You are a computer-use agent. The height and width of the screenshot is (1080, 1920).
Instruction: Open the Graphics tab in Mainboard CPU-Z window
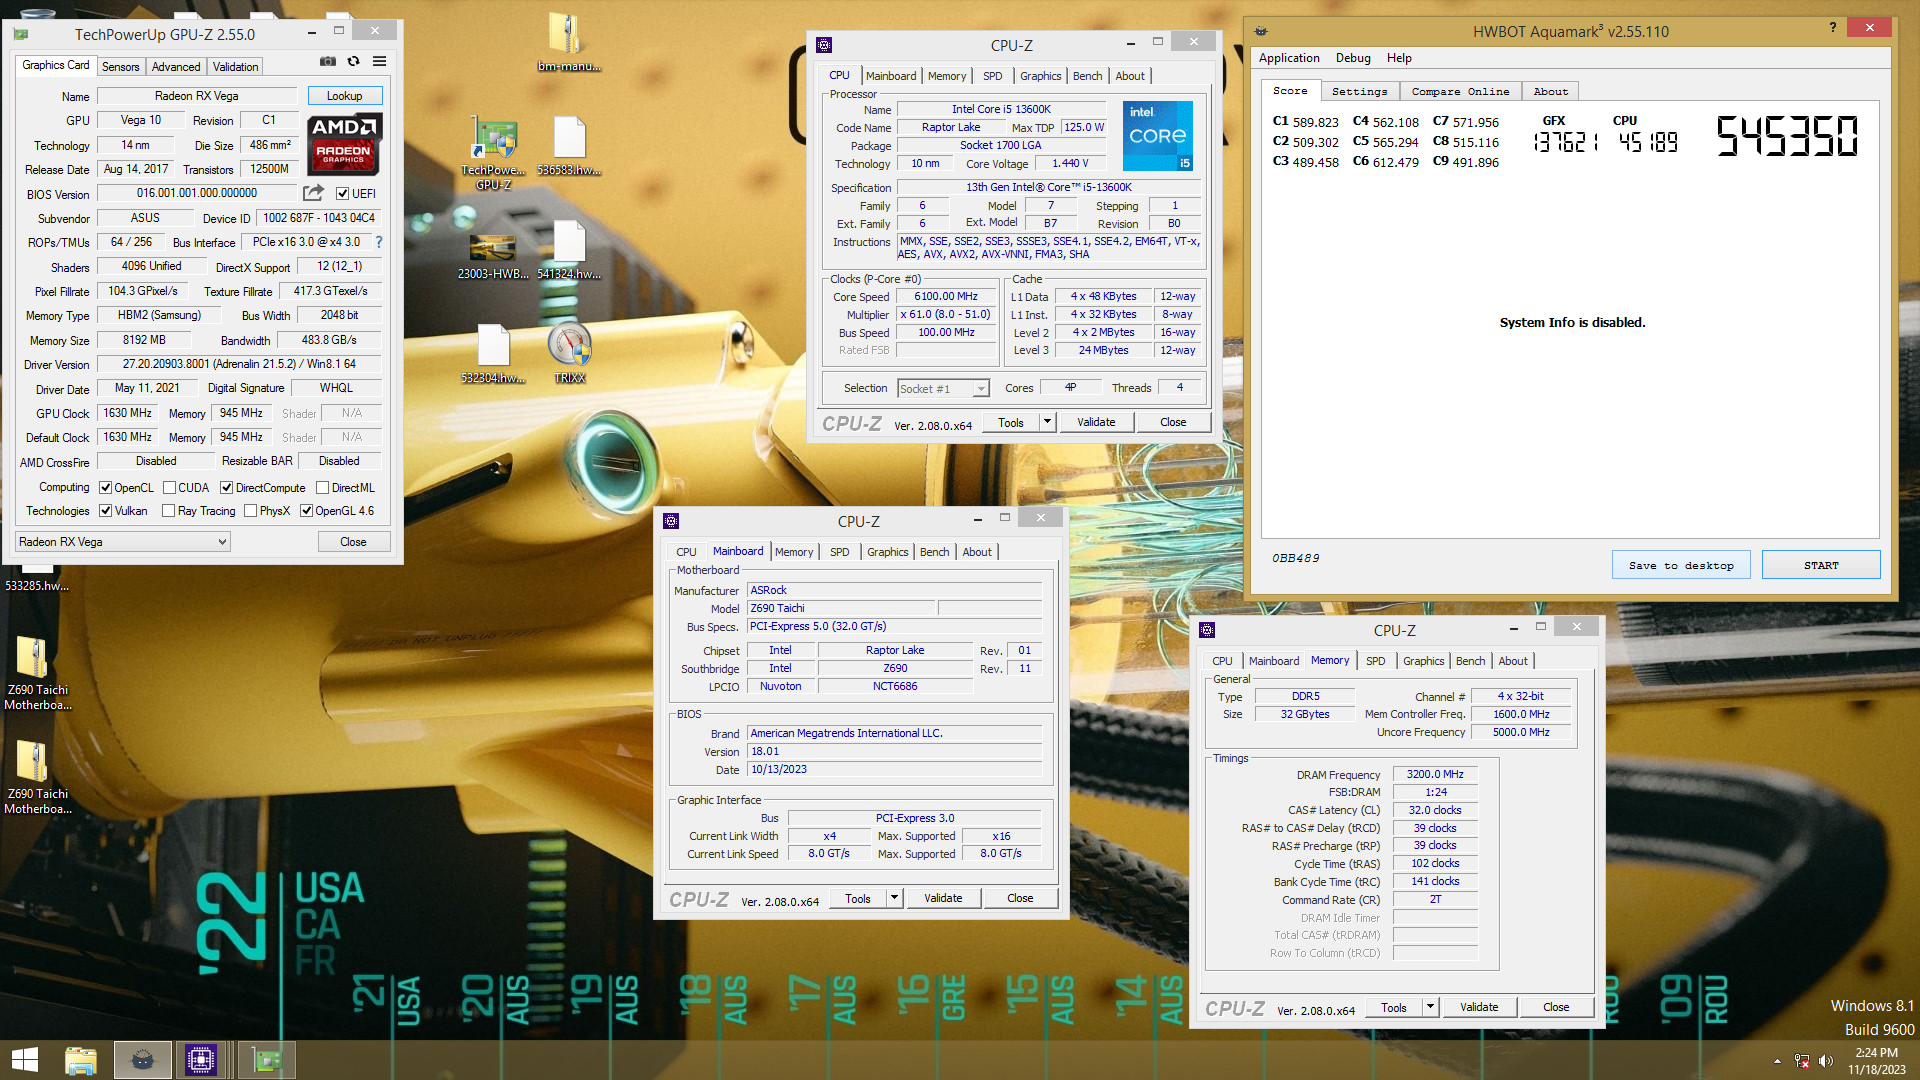tap(887, 552)
